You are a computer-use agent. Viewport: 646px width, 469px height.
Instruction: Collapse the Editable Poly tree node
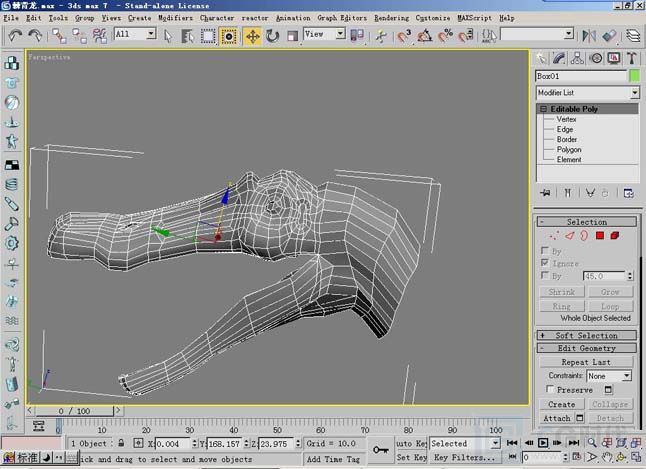(x=543, y=109)
